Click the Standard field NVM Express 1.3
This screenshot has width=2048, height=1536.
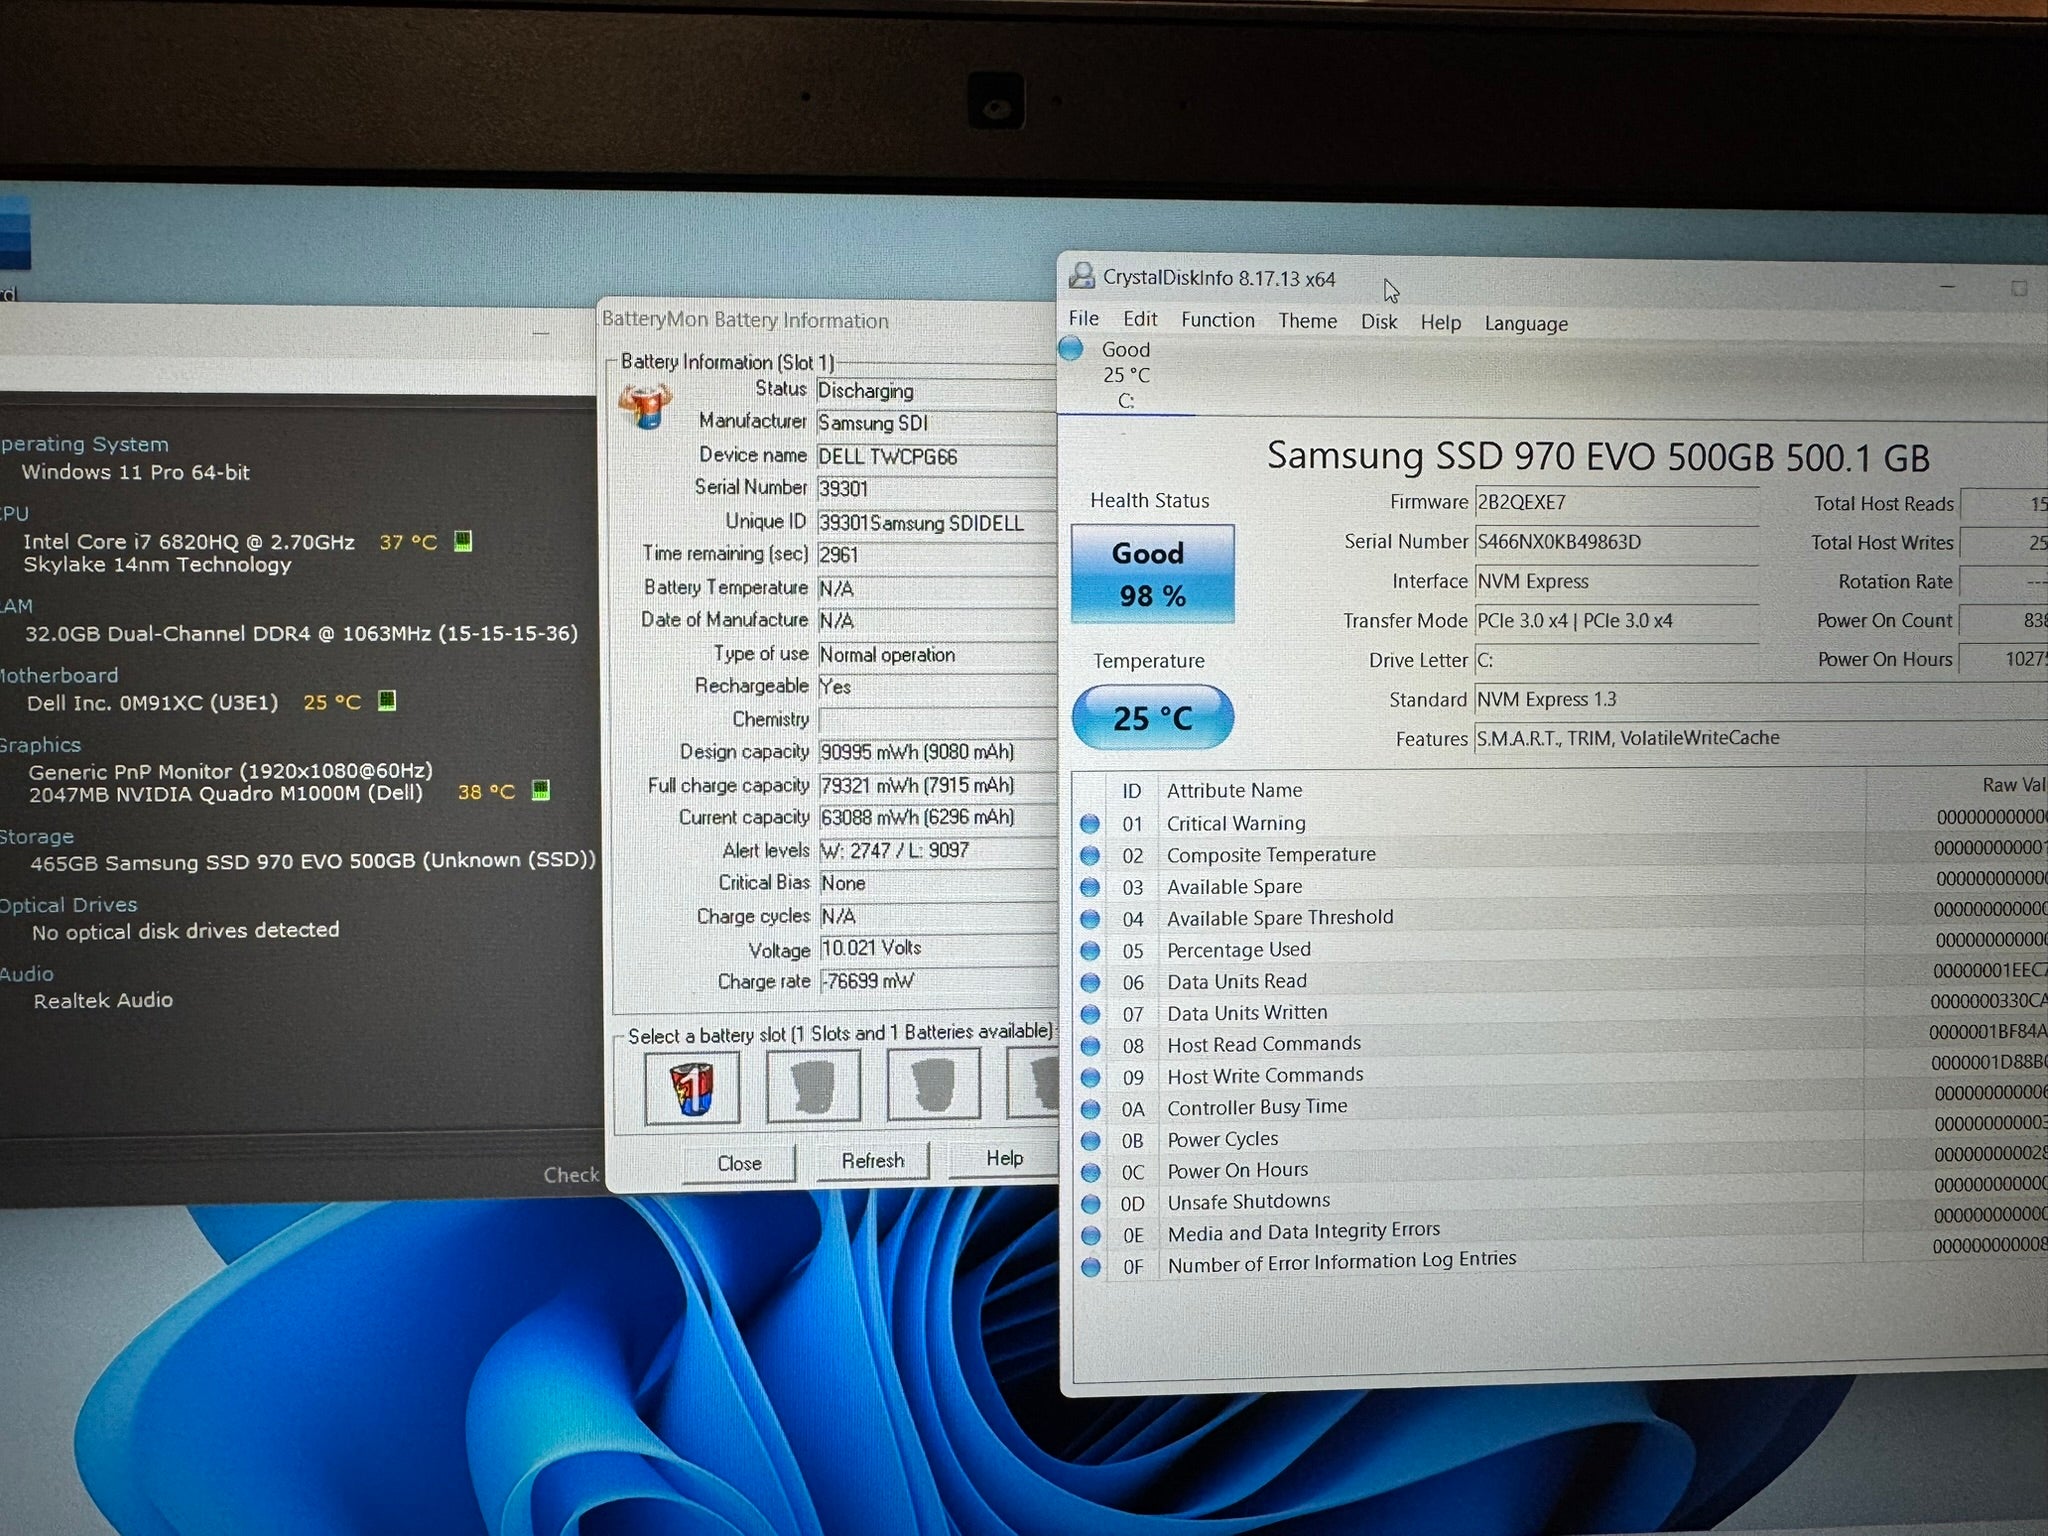point(1760,700)
